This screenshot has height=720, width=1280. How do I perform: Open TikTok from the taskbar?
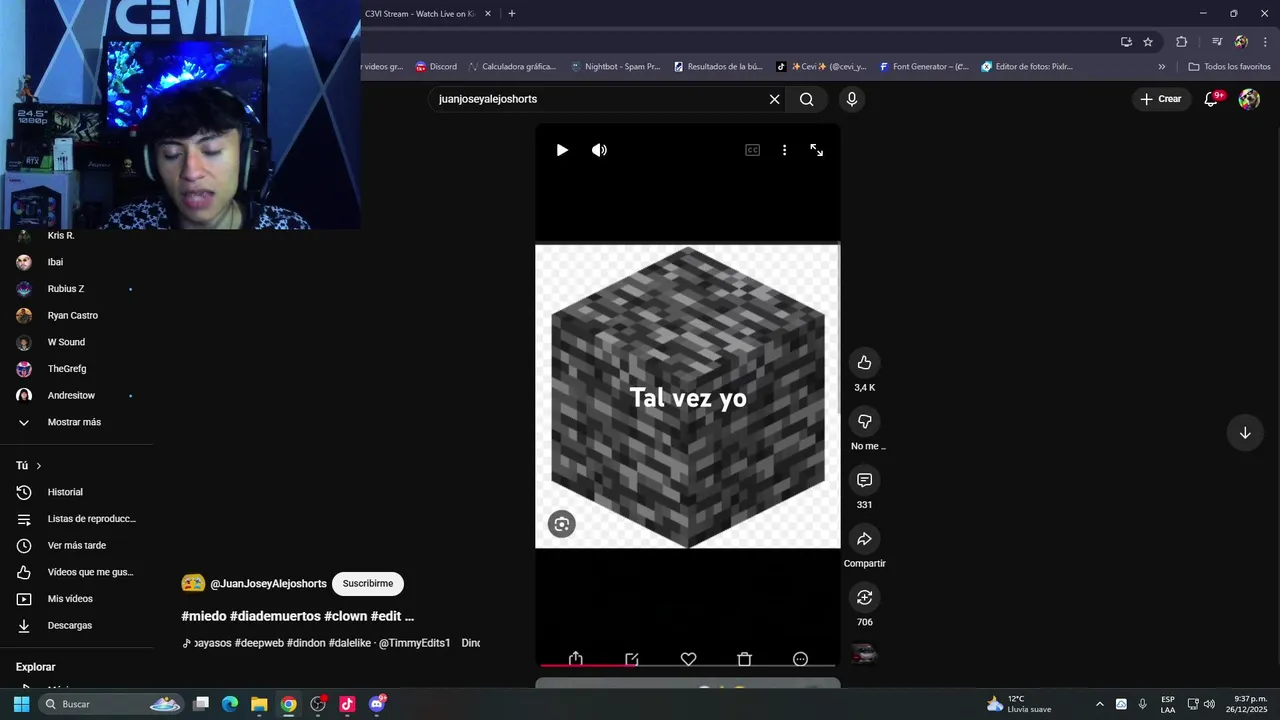[347, 704]
